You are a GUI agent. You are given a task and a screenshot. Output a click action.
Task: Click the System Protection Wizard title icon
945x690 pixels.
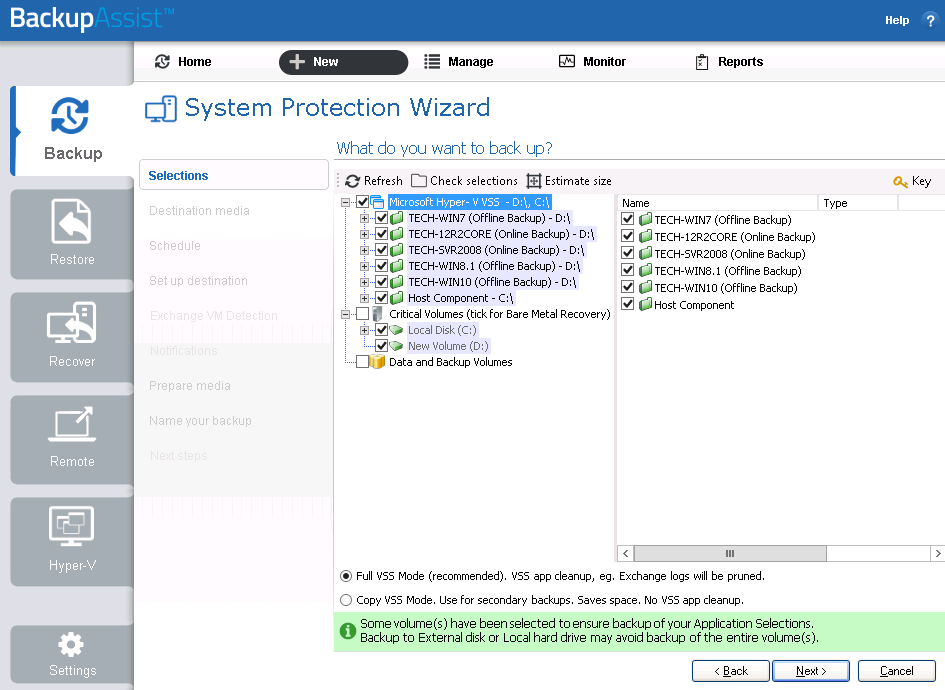pos(161,109)
